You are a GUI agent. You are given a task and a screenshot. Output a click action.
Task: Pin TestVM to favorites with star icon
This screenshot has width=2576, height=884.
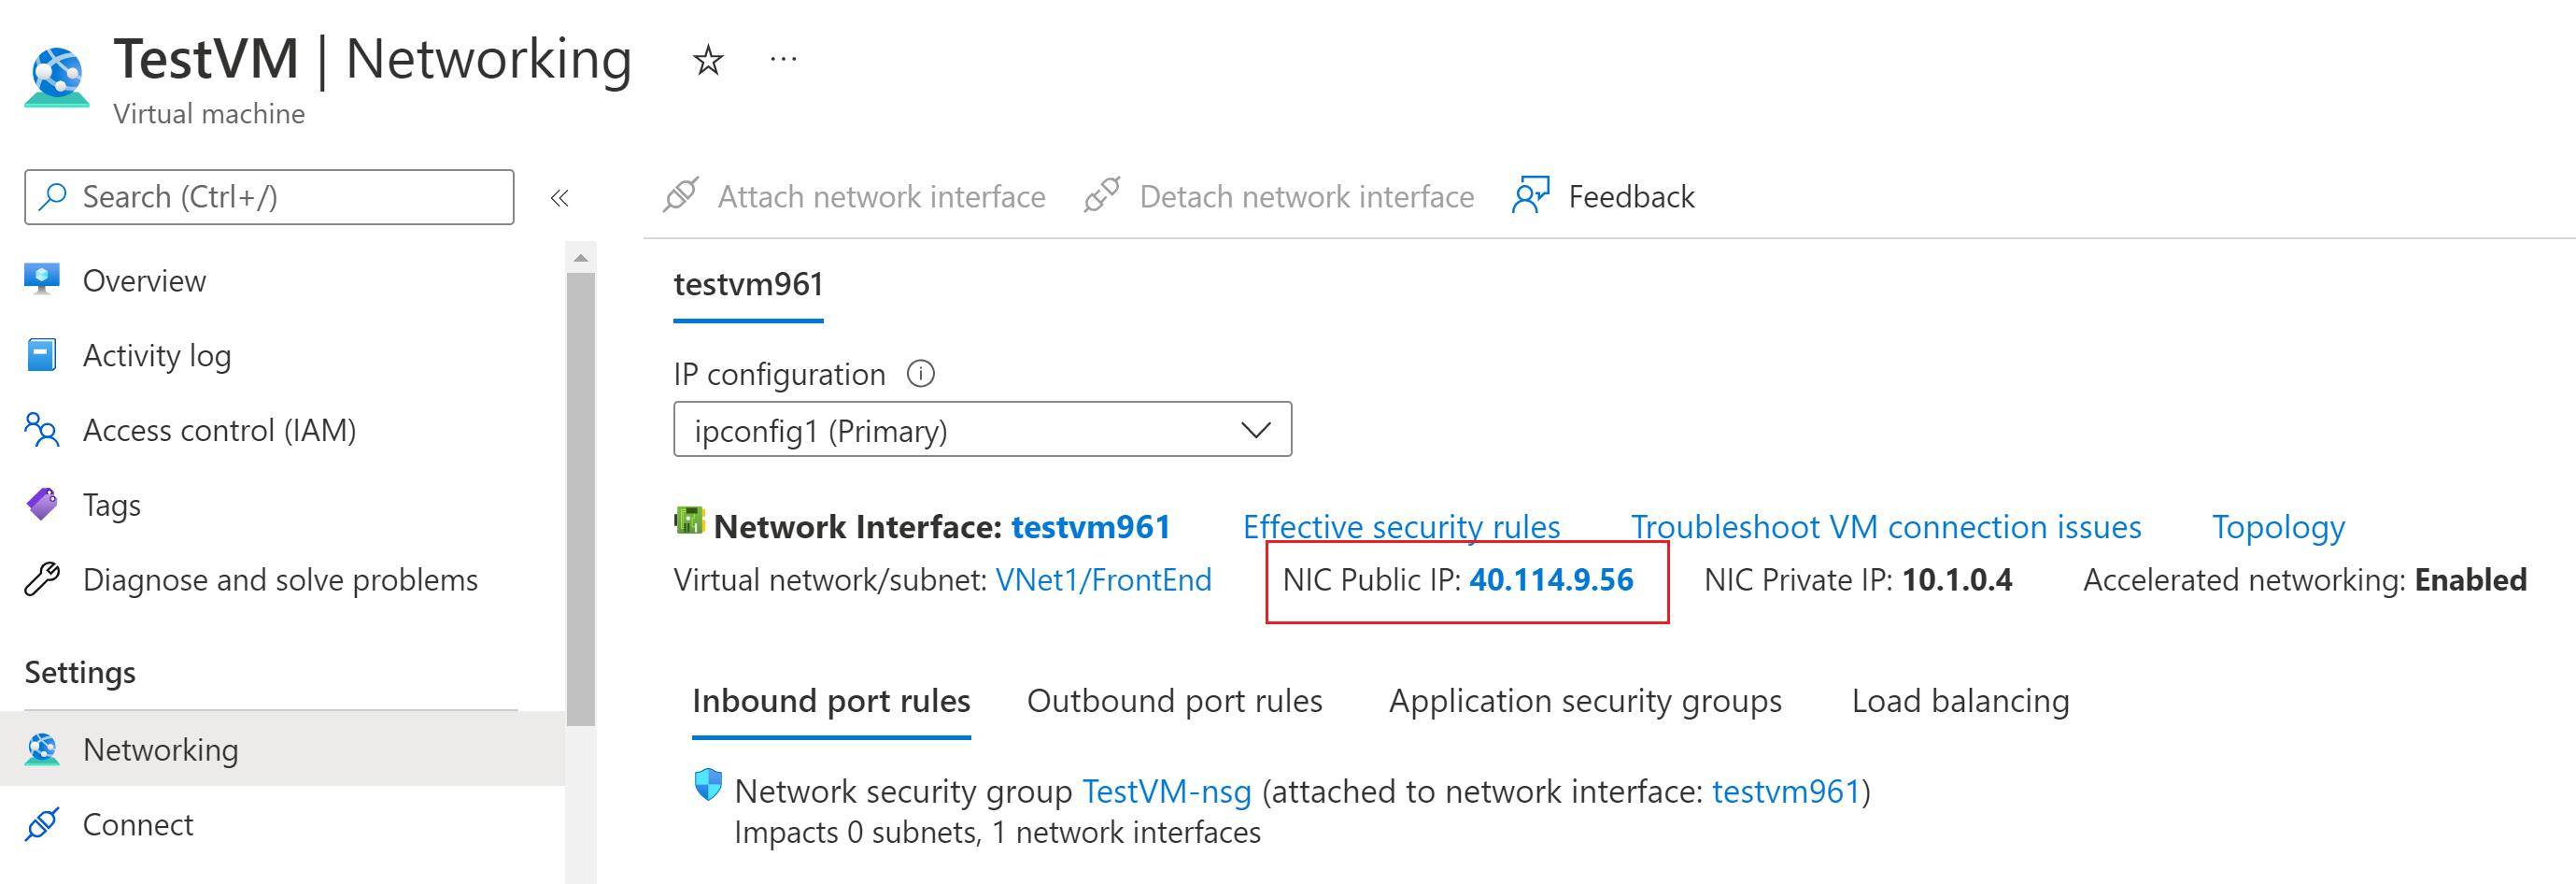pyautogui.click(x=708, y=61)
